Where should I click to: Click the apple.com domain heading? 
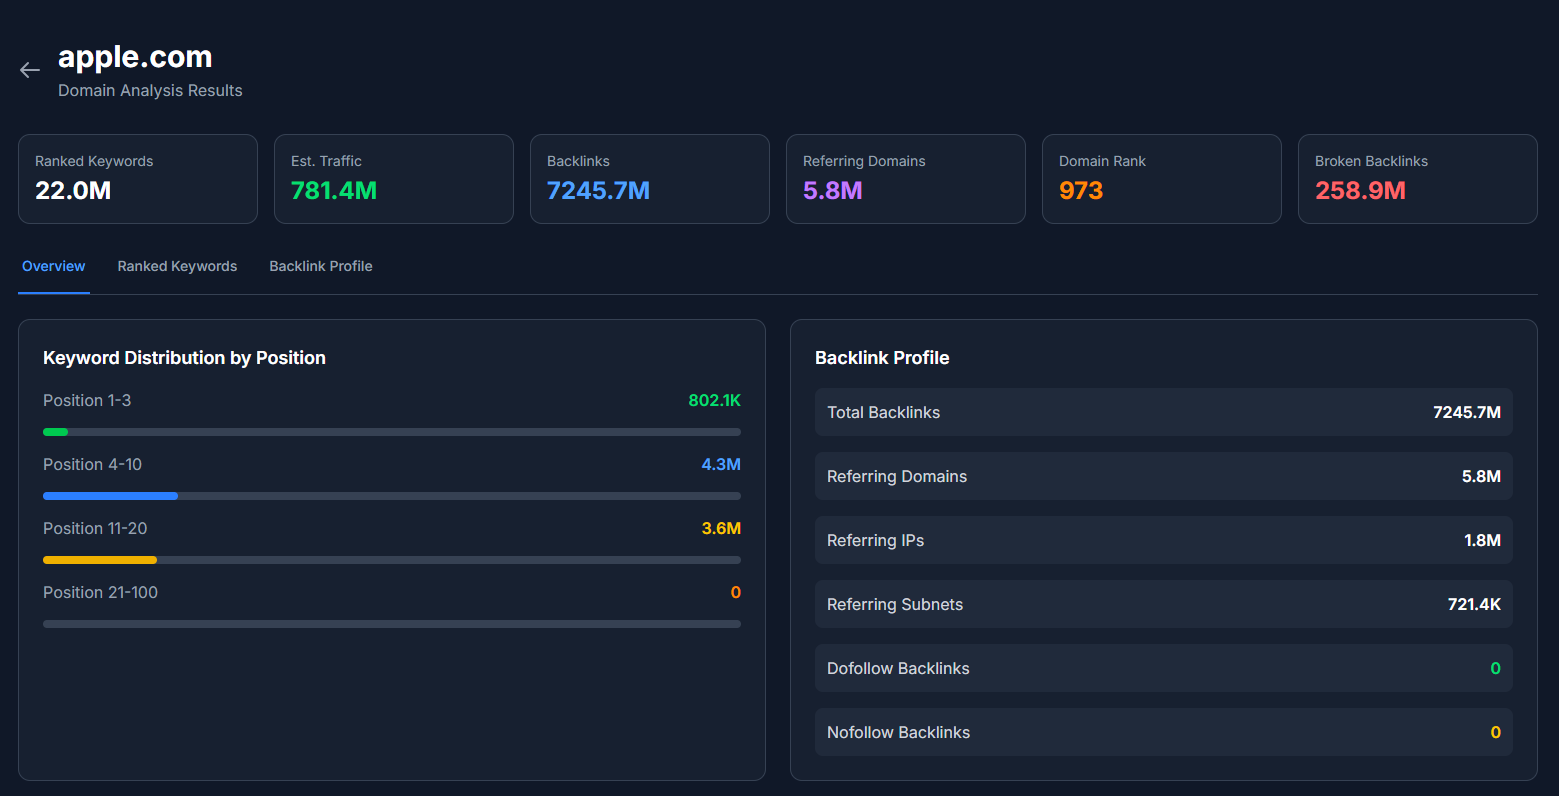pyautogui.click(x=135, y=57)
